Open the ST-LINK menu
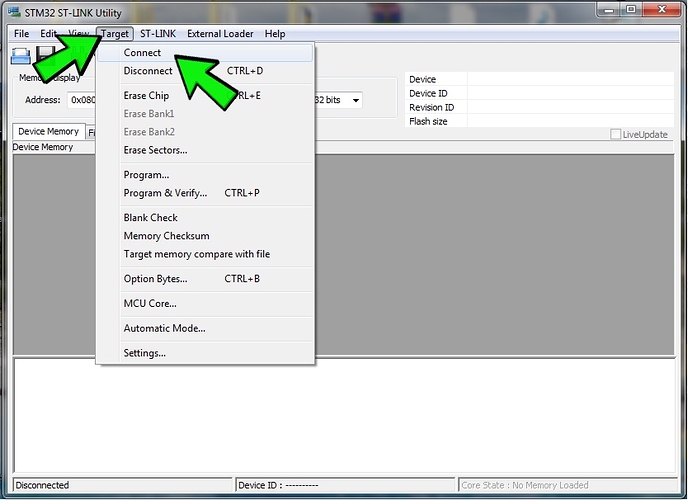This screenshot has height=500, width=688. tap(158, 34)
